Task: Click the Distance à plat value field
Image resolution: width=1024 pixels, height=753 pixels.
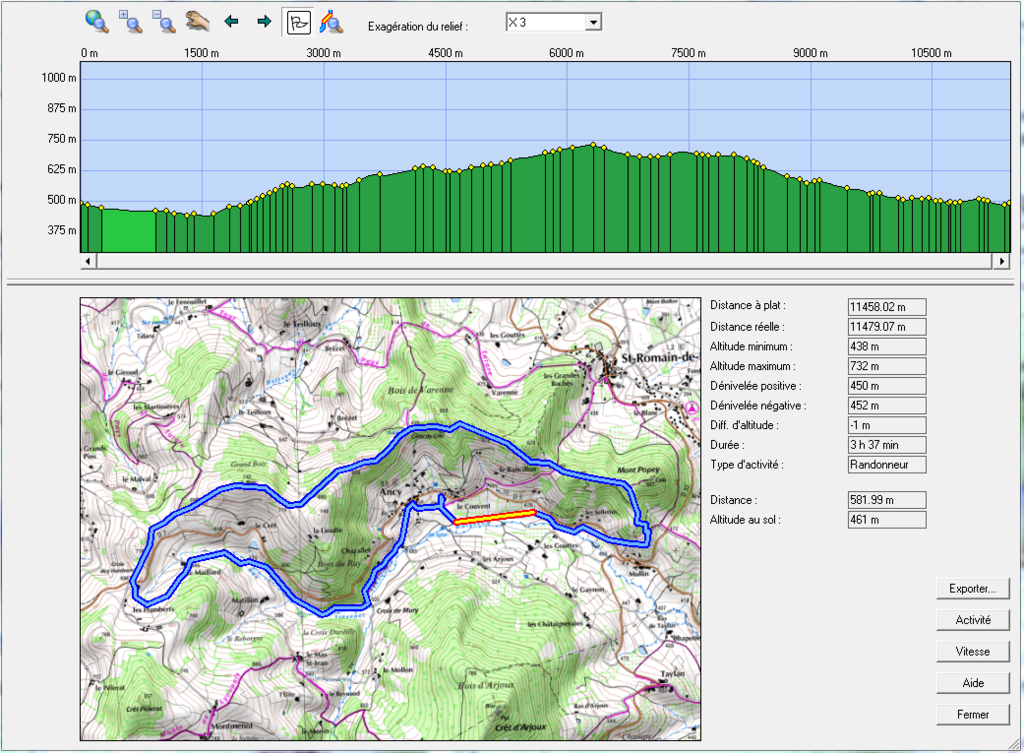Action: coord(887,306)
